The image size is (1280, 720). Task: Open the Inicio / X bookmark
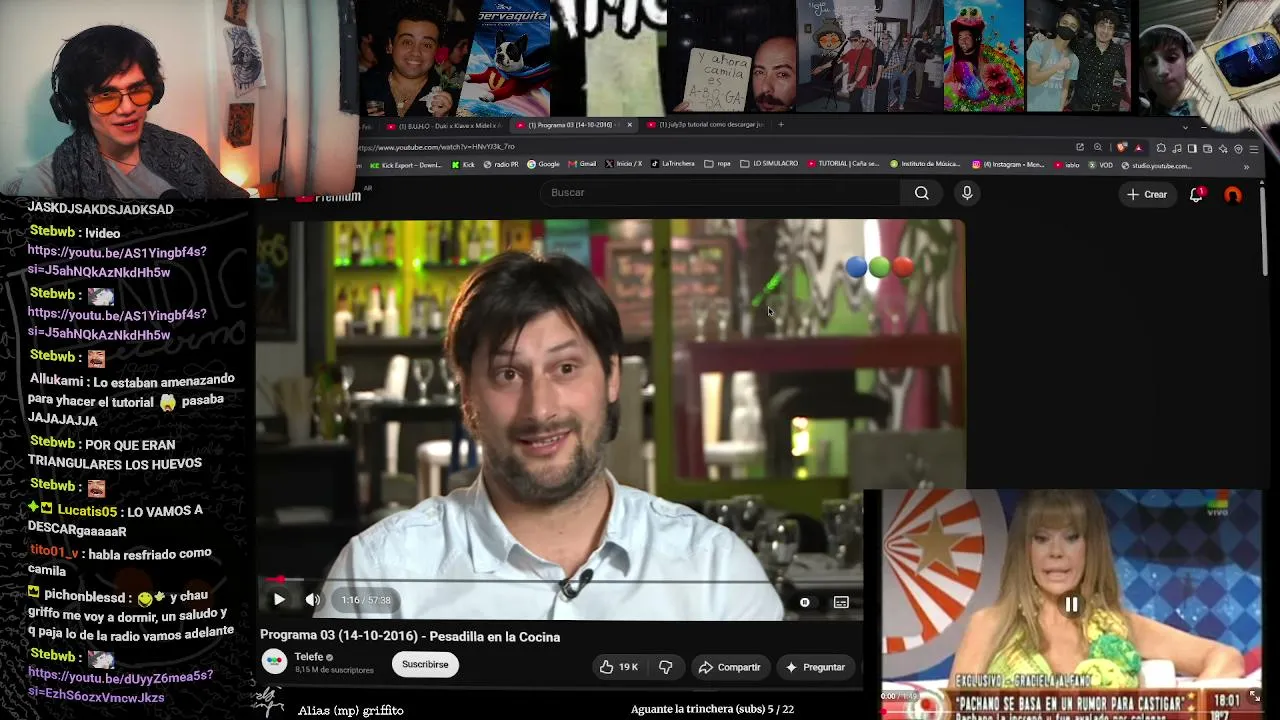[623, 165]
